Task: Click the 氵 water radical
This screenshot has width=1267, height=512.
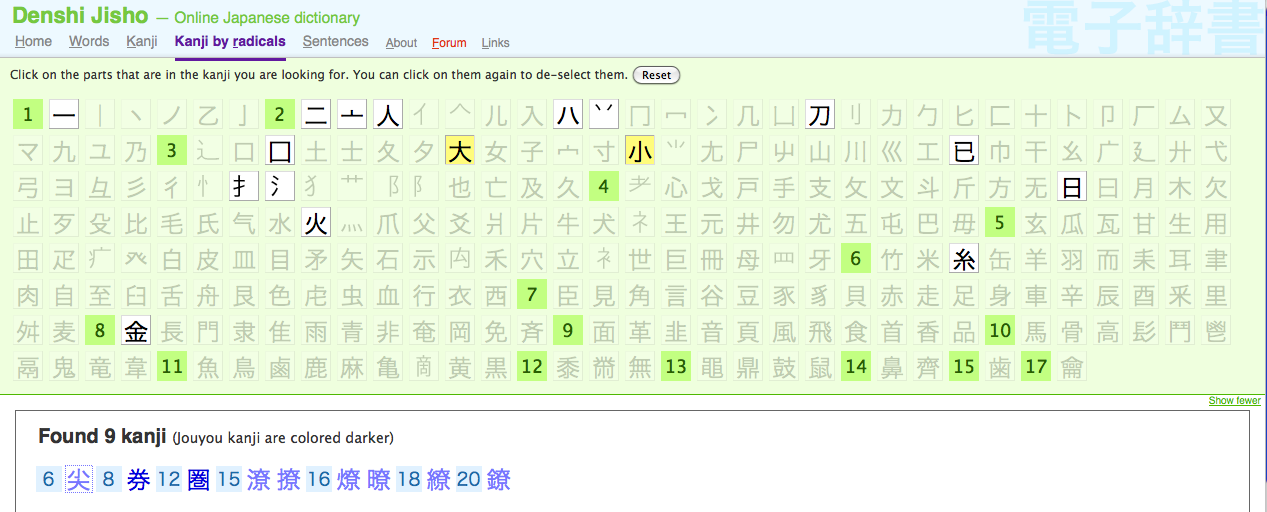Action: (280, 187)
